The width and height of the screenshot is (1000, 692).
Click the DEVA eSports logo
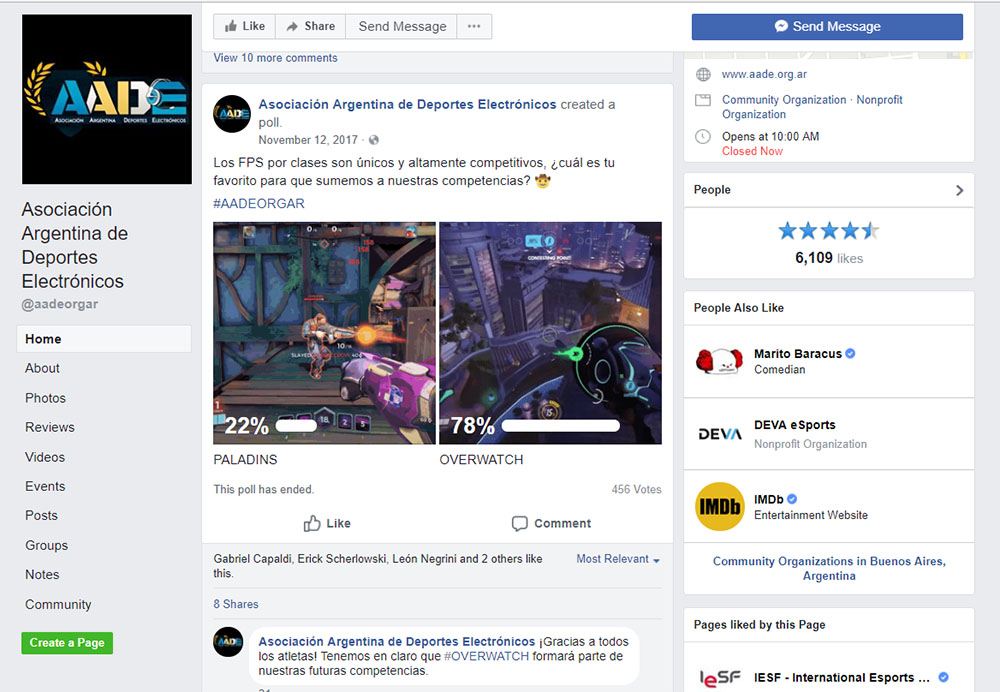click(x=719, y=434)
